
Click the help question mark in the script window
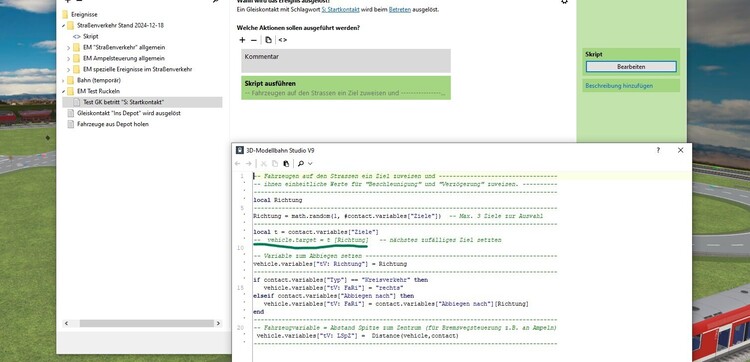pyautogui.click(x=658, y=150)
